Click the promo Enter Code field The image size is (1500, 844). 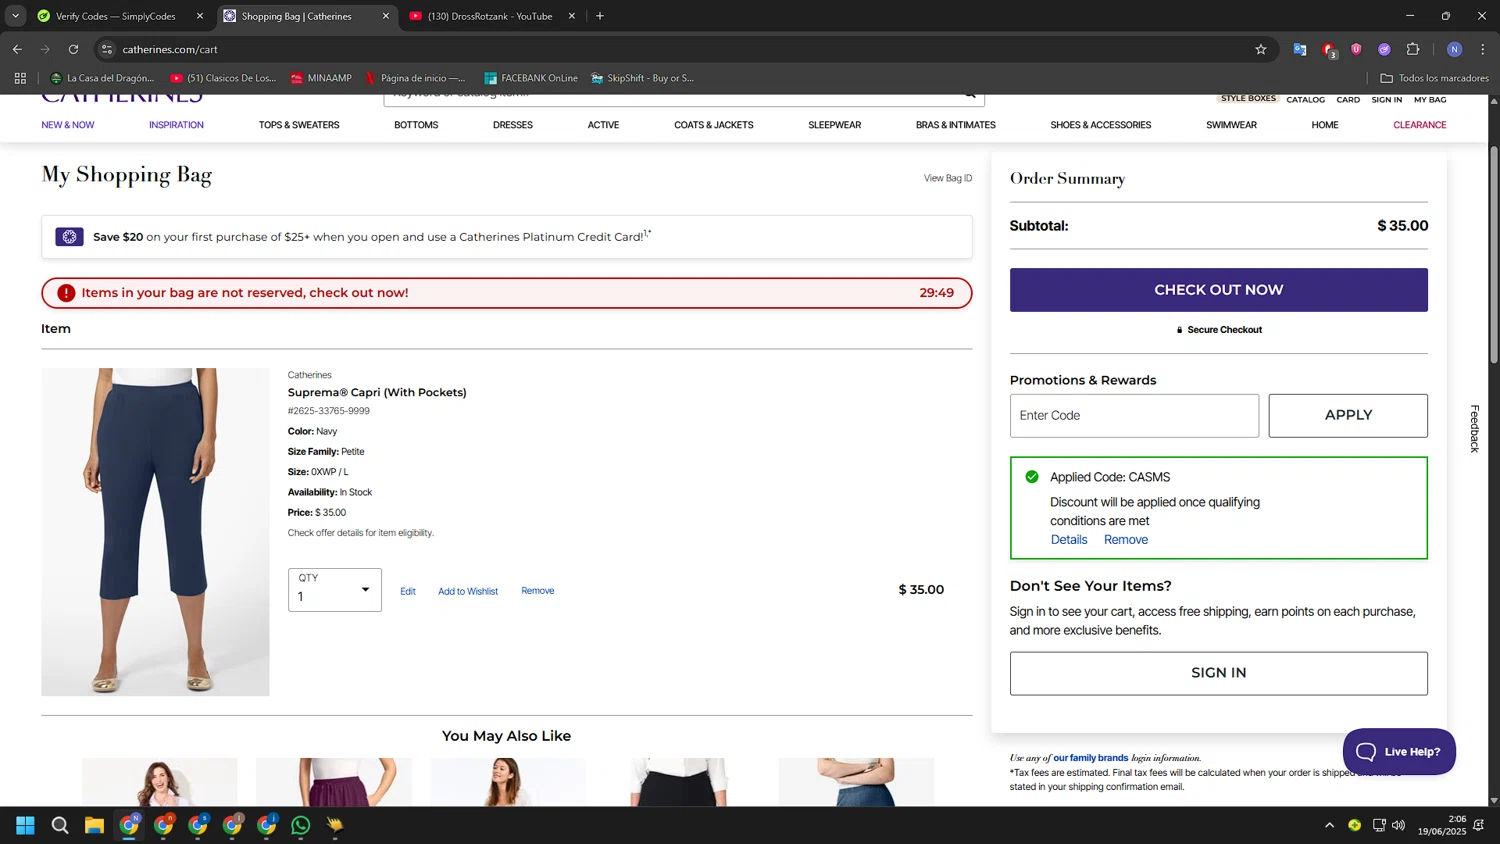coord(1134,415)
